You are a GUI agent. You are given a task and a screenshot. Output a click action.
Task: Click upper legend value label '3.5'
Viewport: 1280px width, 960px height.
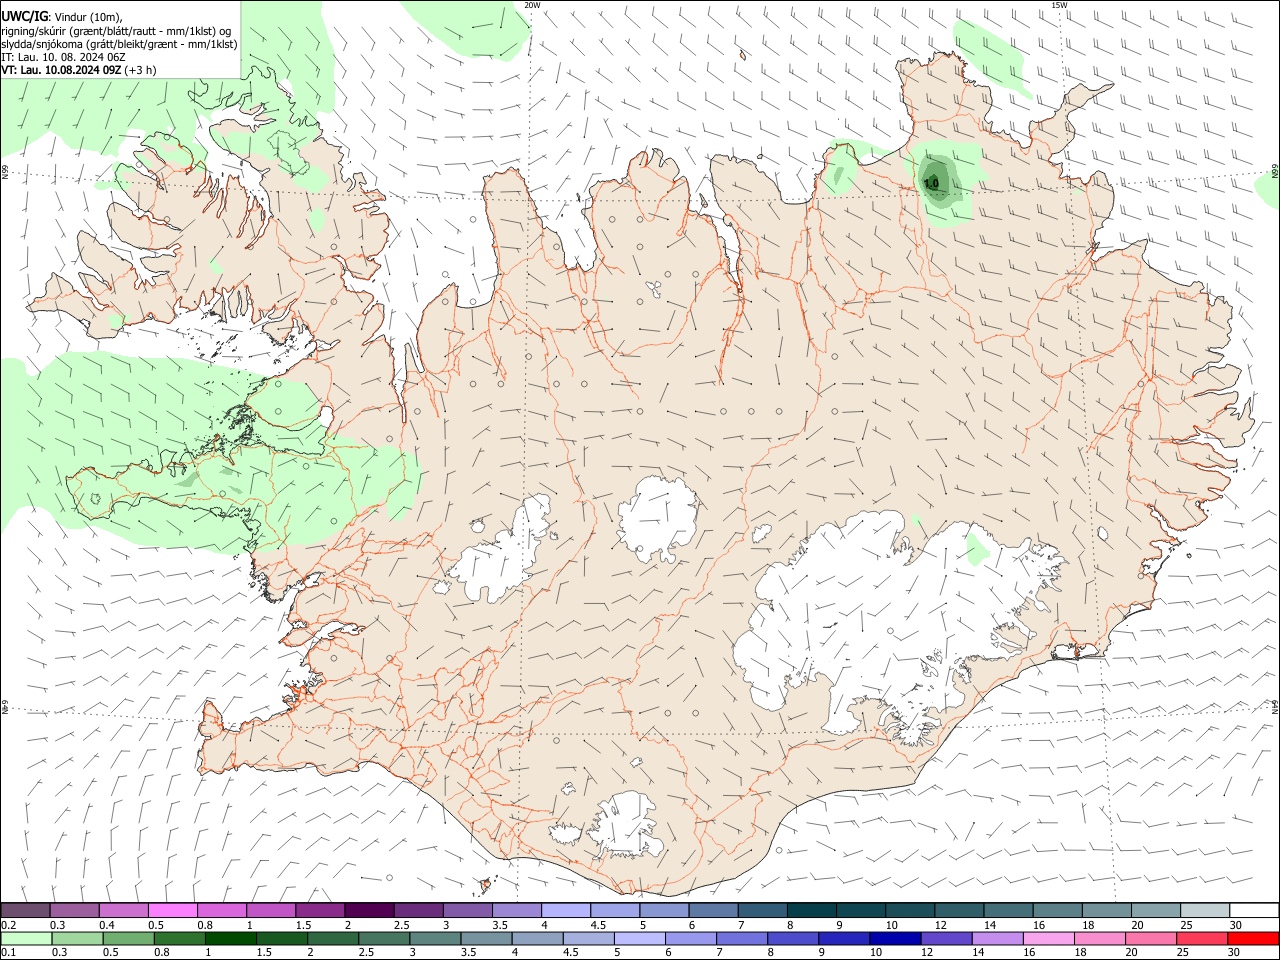tap(500, 925)
